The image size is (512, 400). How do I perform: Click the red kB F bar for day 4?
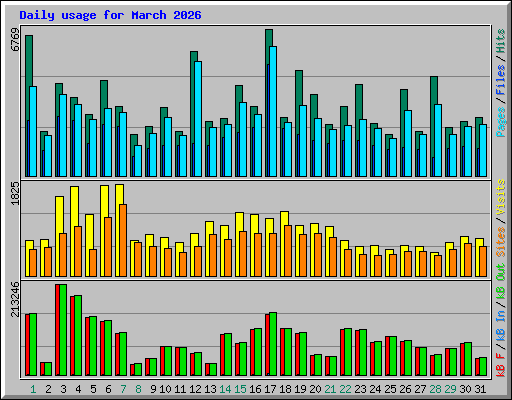pyautogui.click(x=72, y=336)
